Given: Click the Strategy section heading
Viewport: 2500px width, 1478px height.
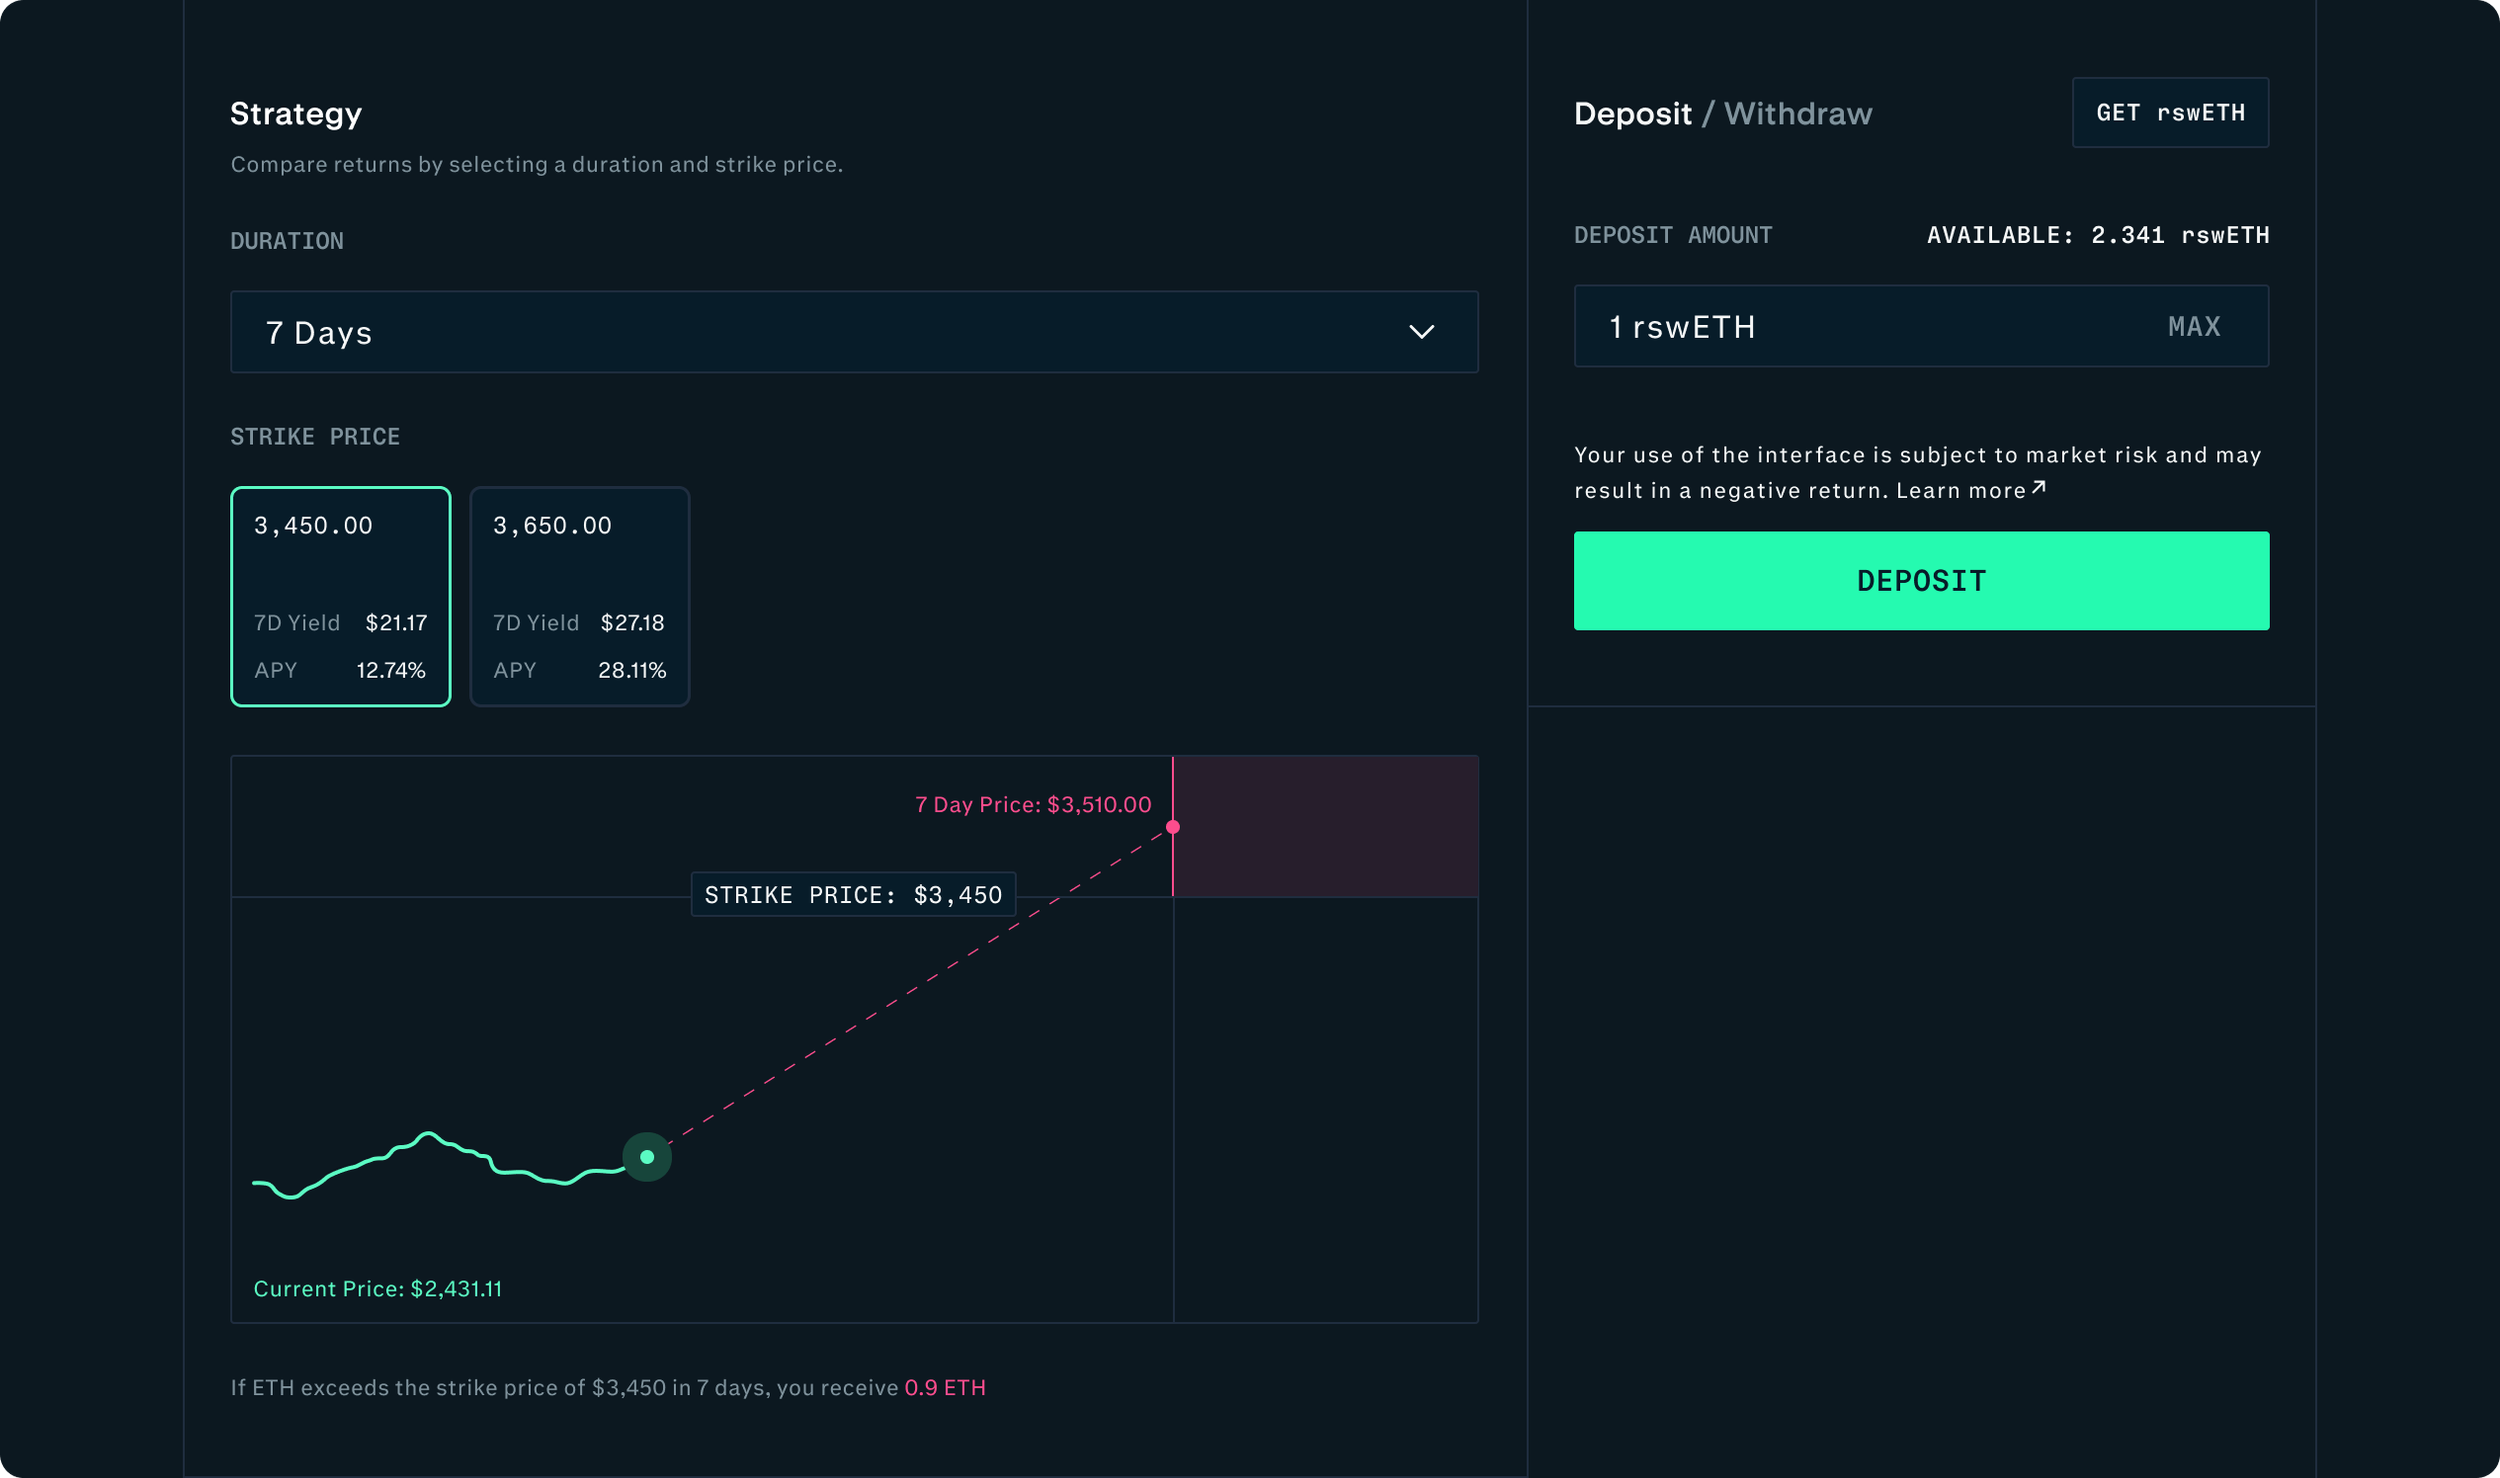Looking at the screenshot, I should (x=296, y=113).
